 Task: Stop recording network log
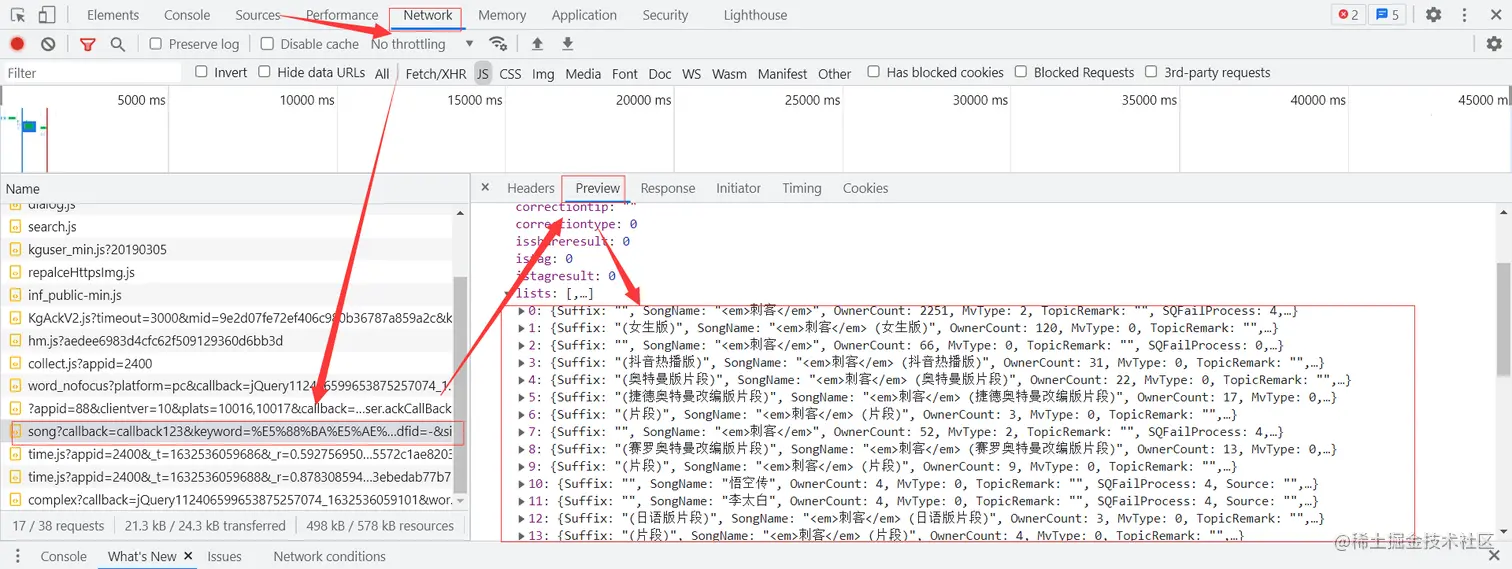coord(17,44)
